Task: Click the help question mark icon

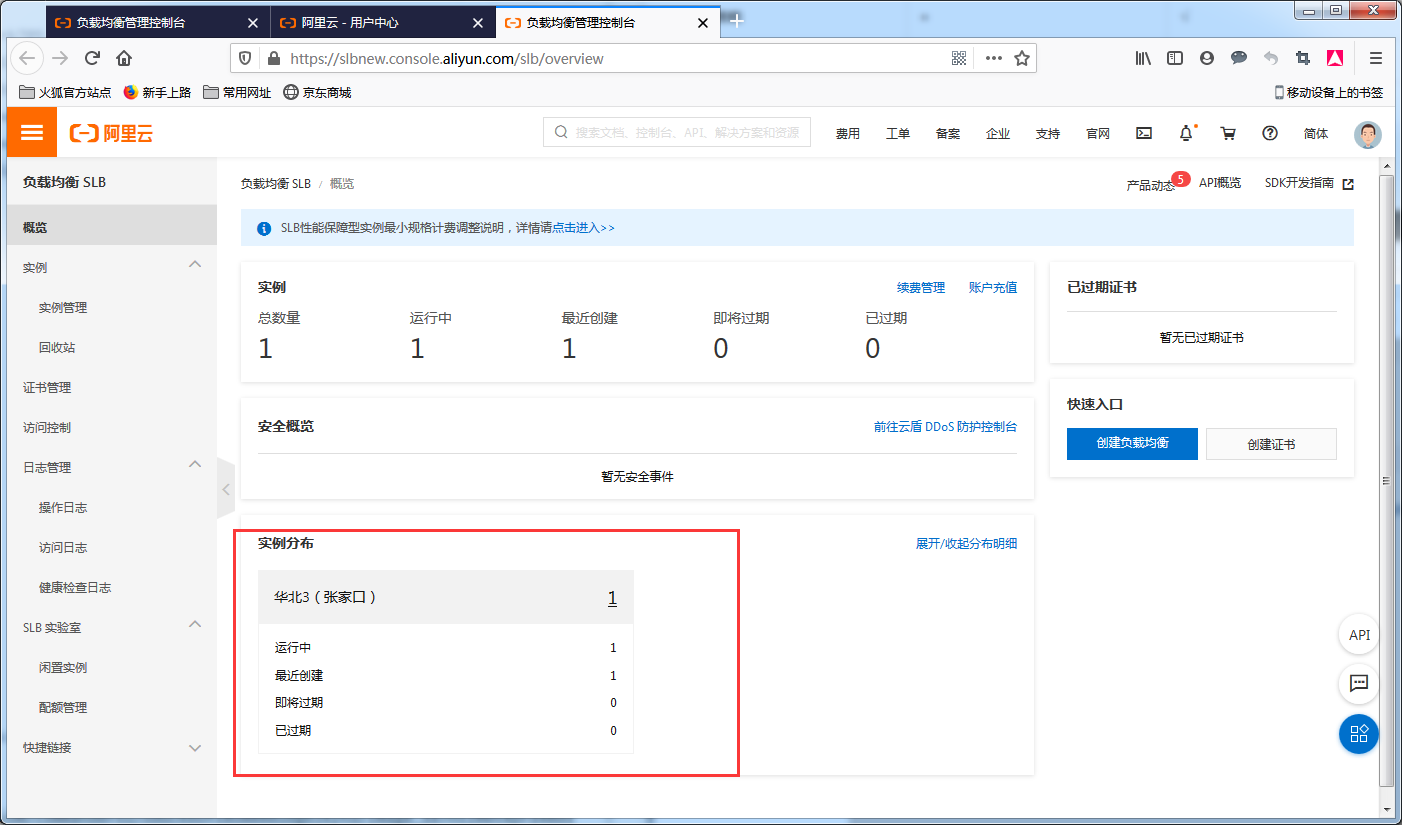Action: [x=1270, y=133]
